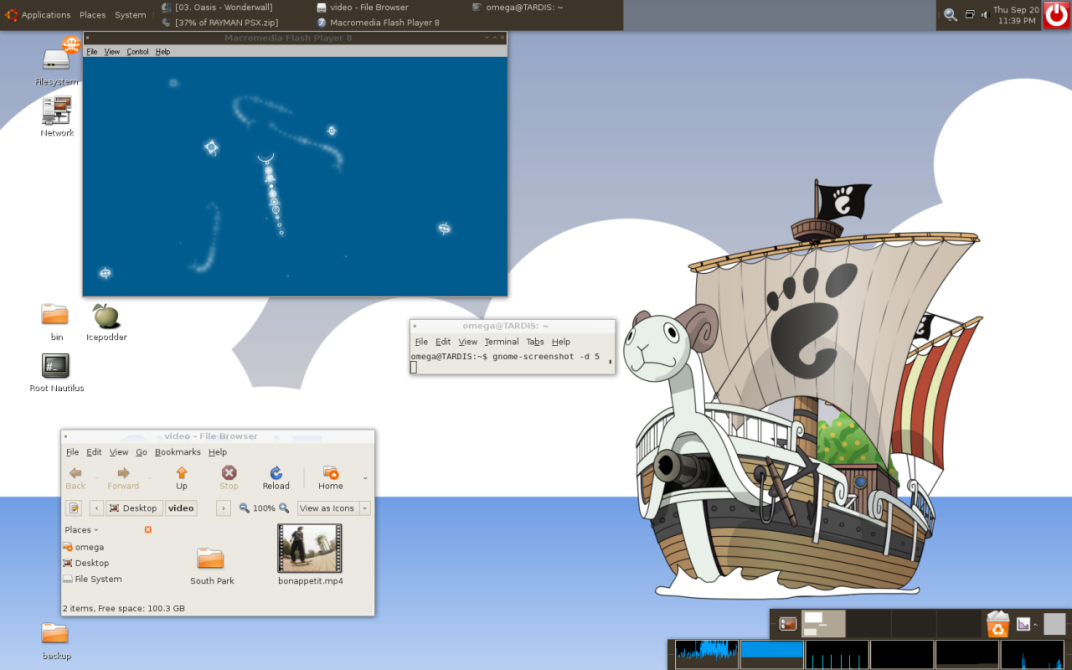This screenshot has width=1072, height=670.
Task: Switch to Oasis - Wonderwall taskbar entry
Action: pyautogui.click(x=217, y=8)
